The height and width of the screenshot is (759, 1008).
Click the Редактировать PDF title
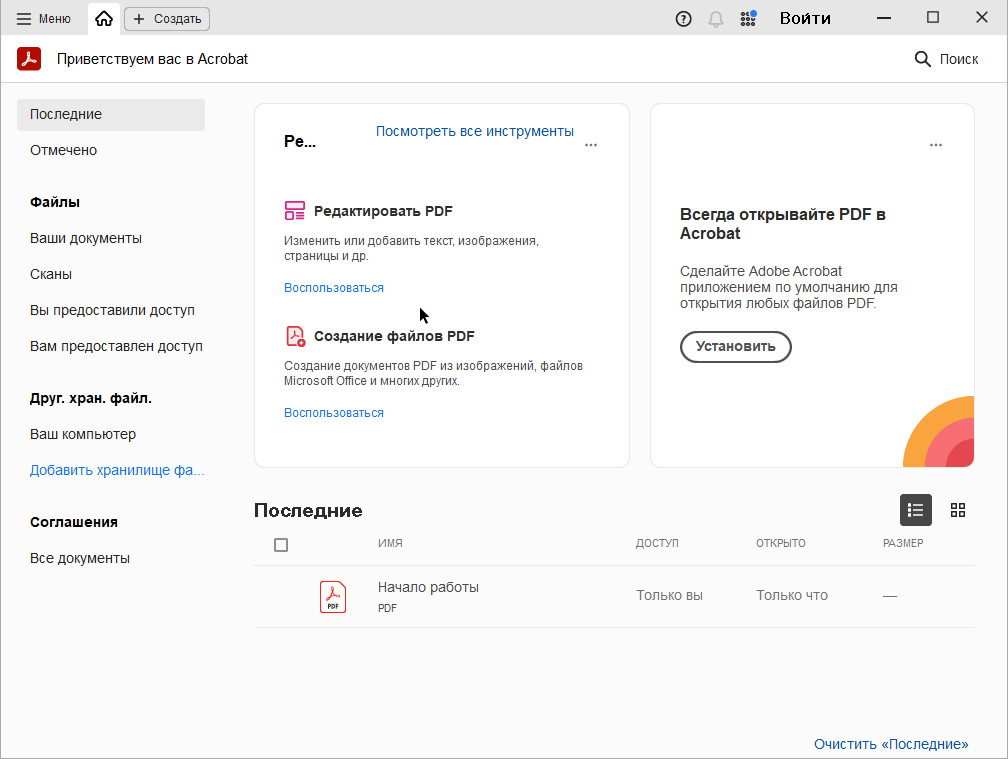[x=383, y=211]
